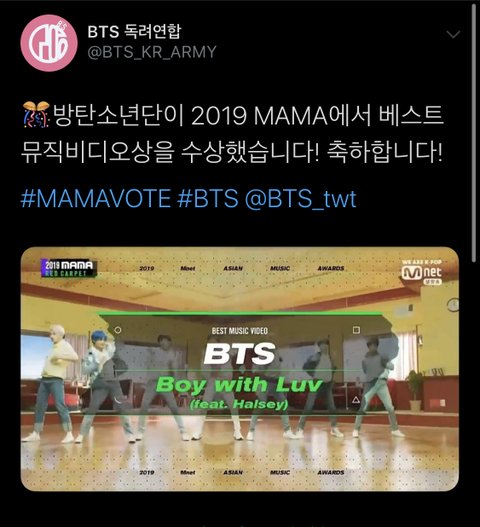Open the attached MAMA award image
480x527 pixels.
tap(240, 369)
